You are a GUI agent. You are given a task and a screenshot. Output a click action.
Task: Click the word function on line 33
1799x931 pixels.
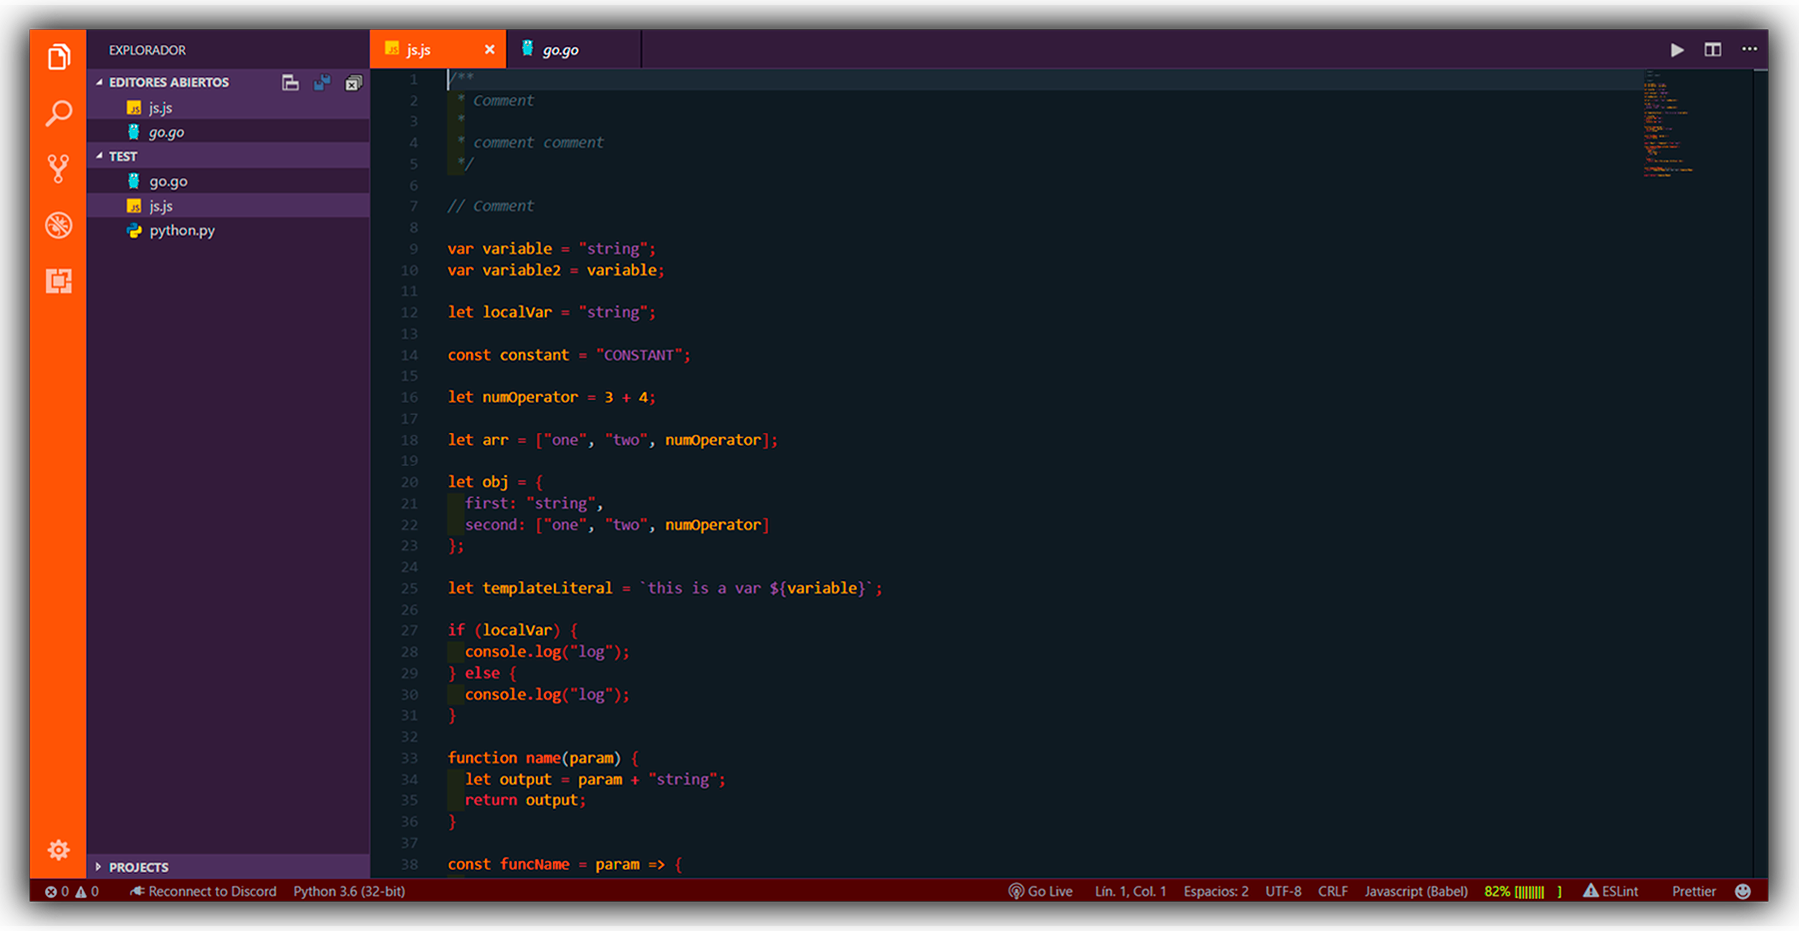(x=482, y=758)
